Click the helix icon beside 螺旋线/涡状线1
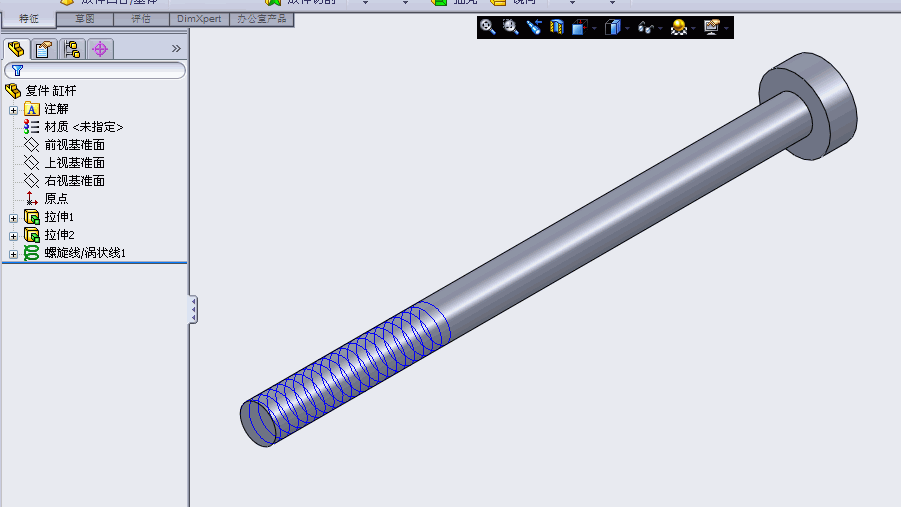 coord(32,253)
